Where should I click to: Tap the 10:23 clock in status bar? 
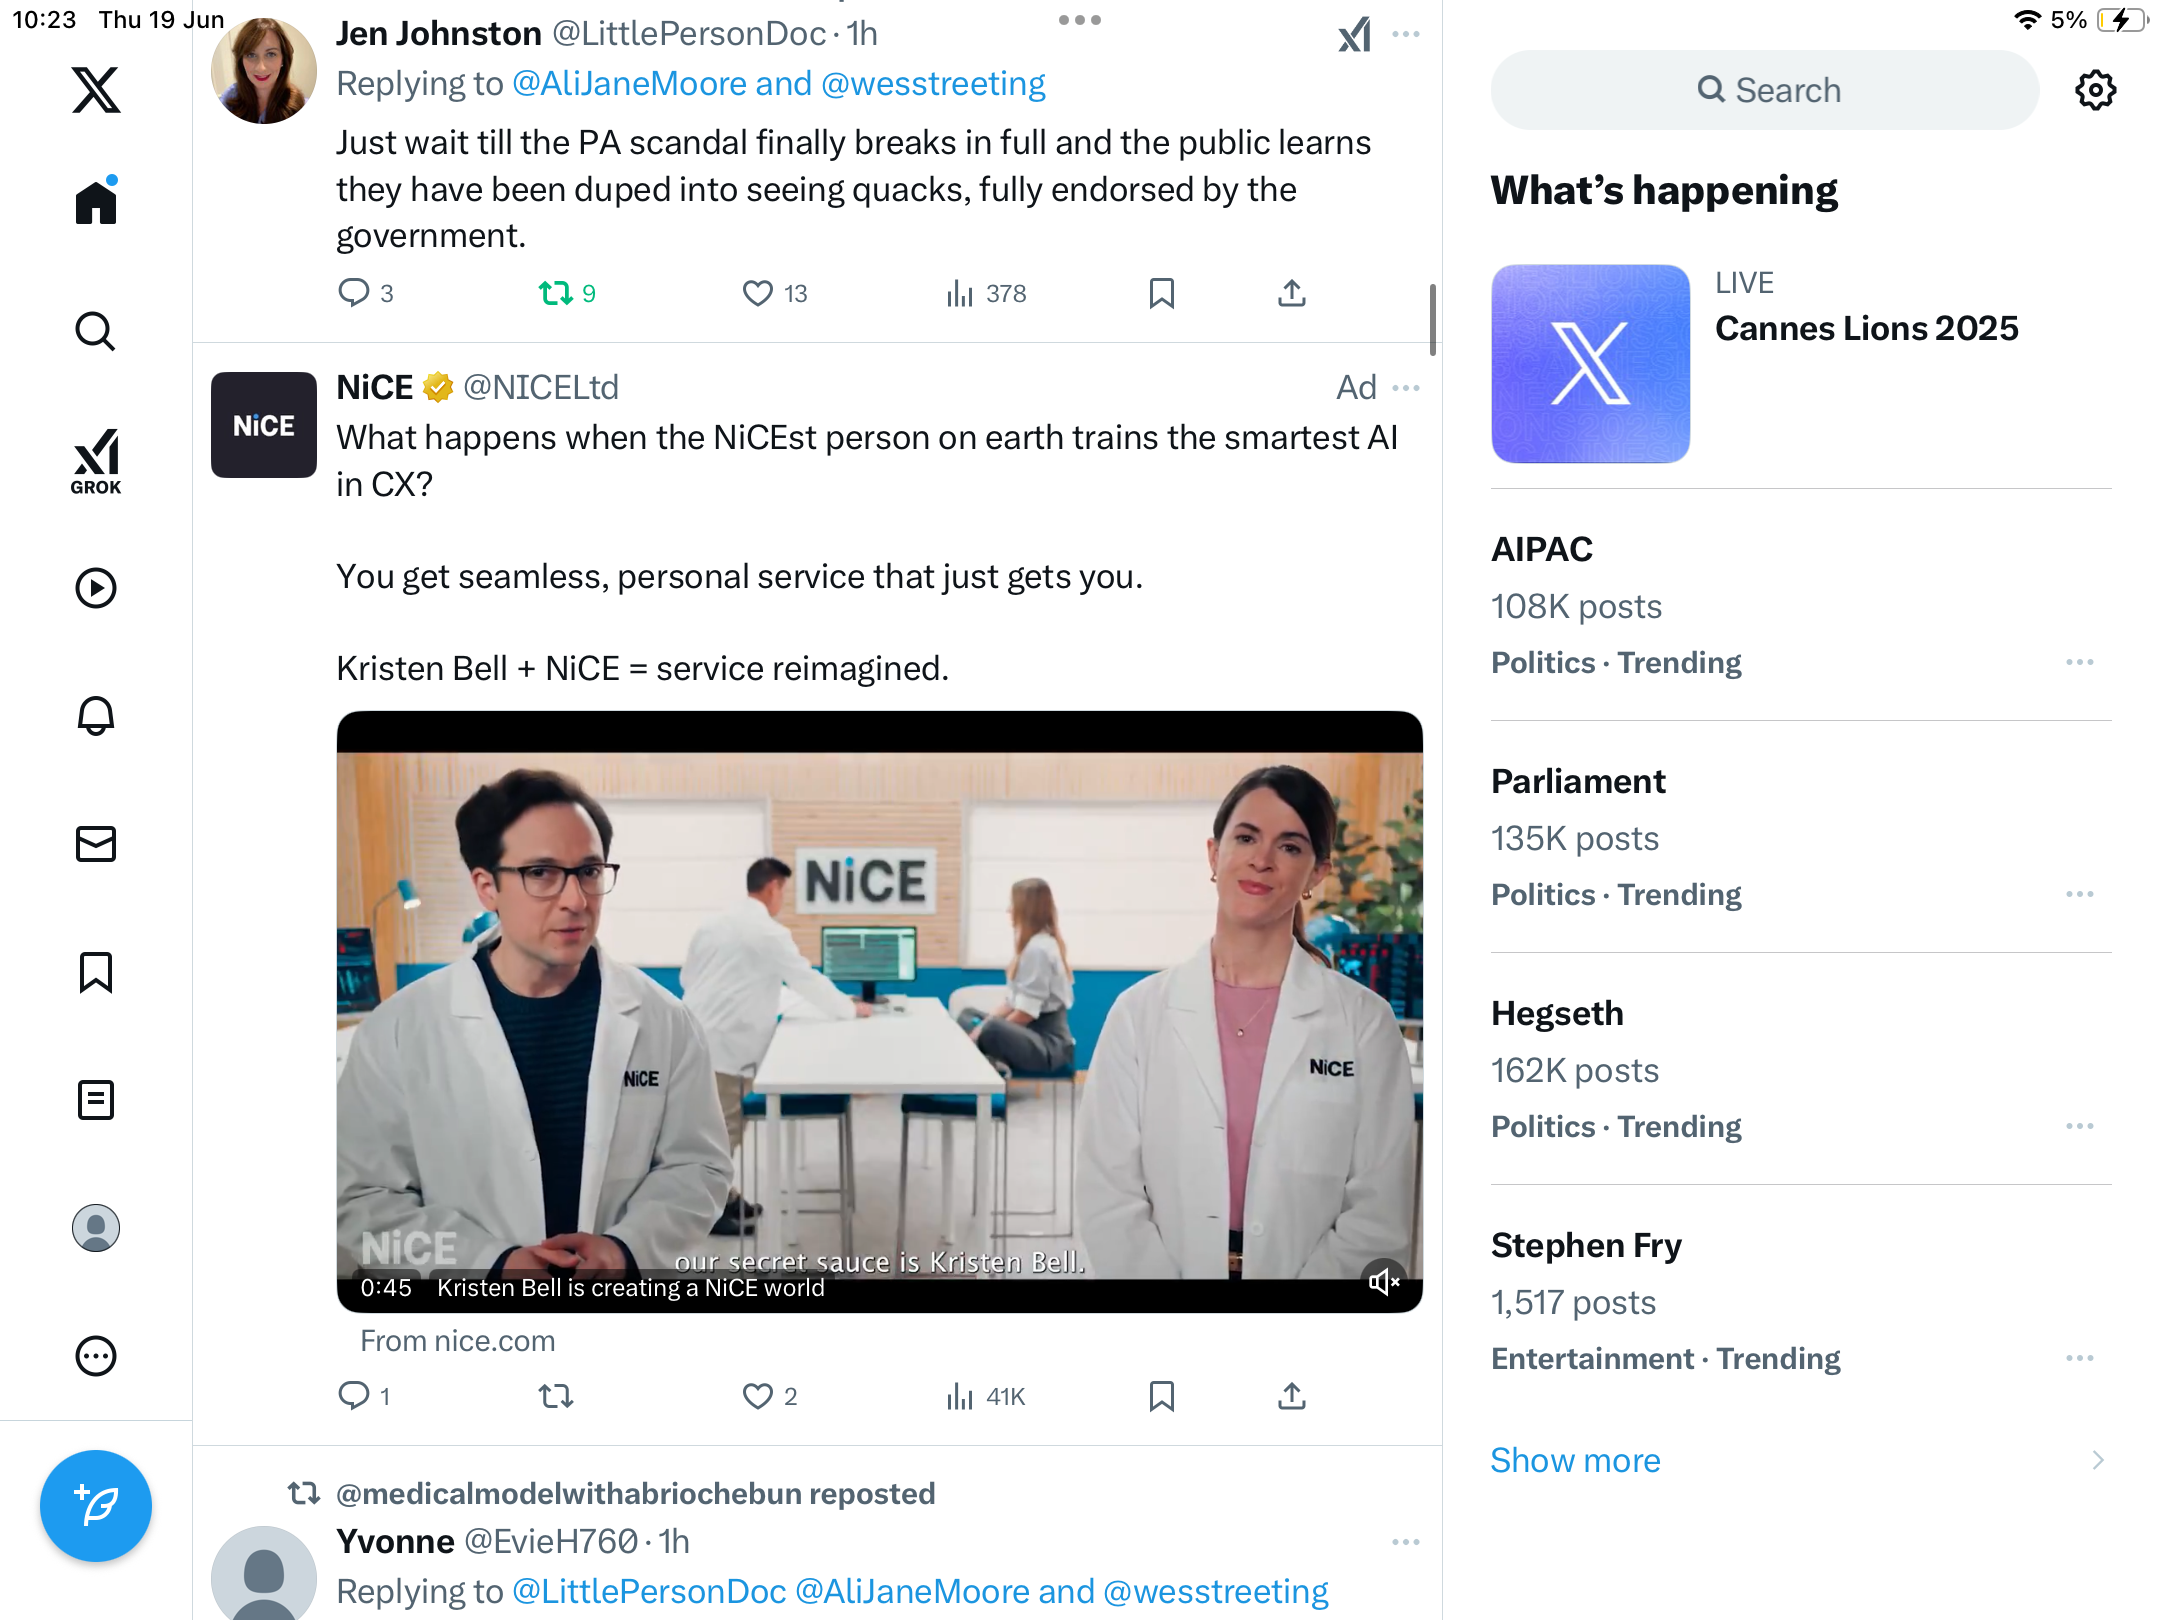point(44,20)
